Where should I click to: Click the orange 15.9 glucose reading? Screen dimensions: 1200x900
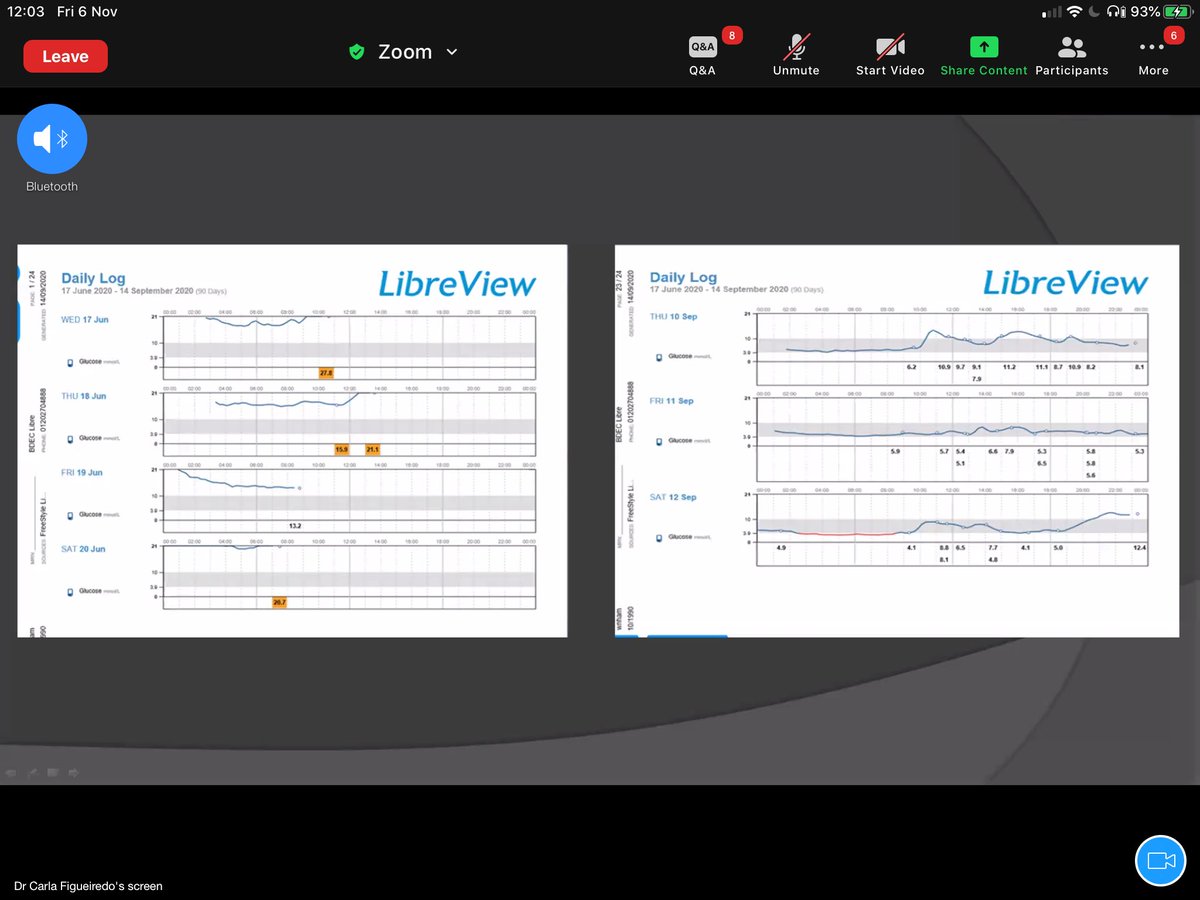[x=342, y=449]
